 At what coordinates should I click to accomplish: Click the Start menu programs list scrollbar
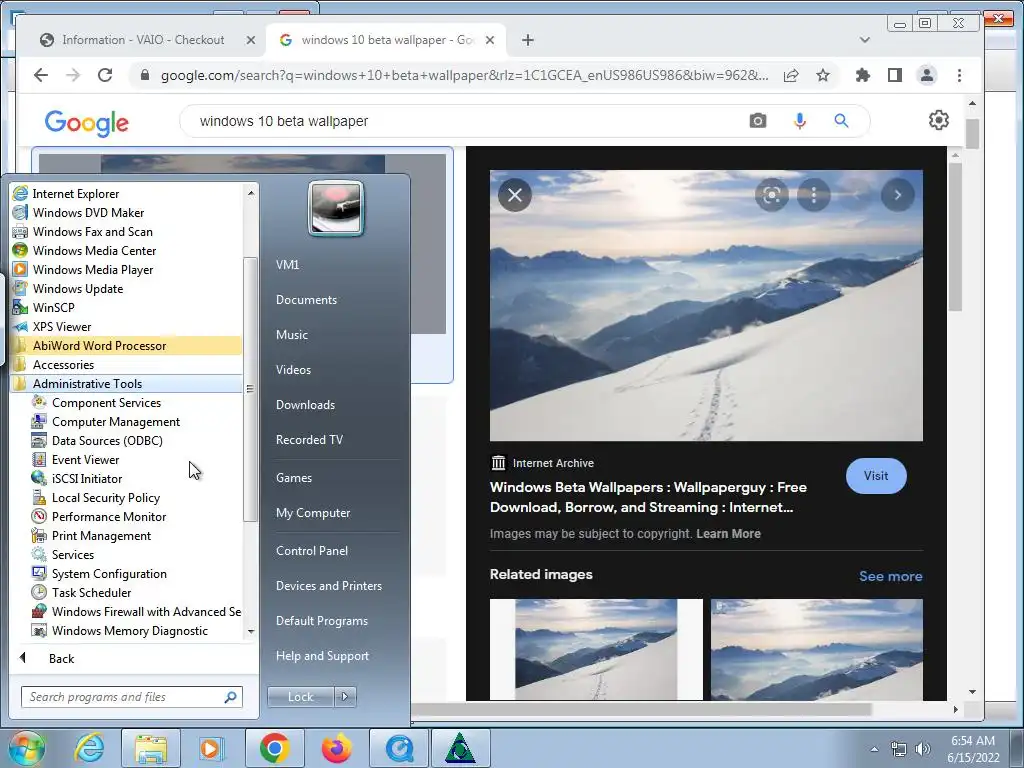pyautogui.click(x=249, y=389)
